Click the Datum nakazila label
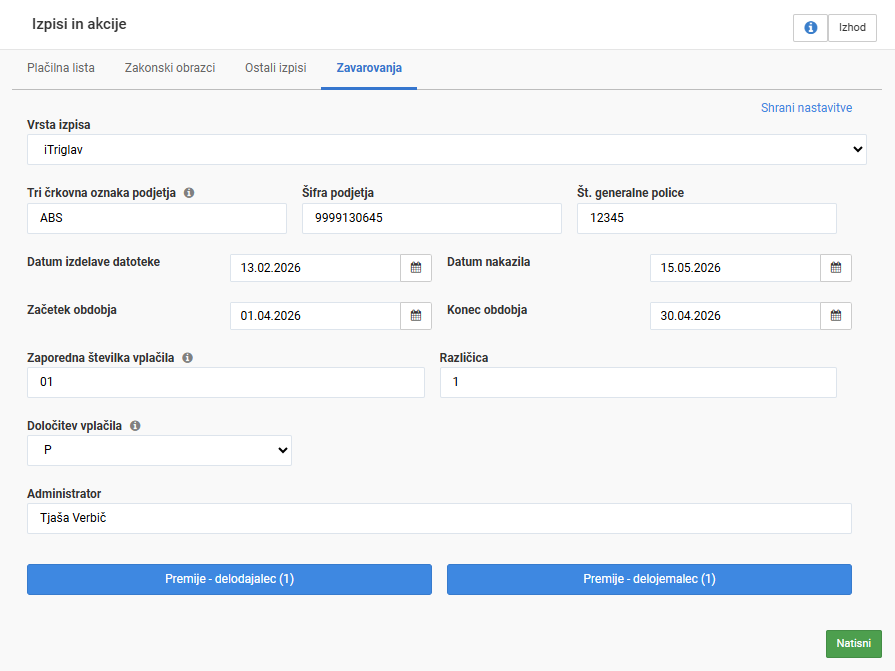 pyautogui.click(x=489, y=262)
